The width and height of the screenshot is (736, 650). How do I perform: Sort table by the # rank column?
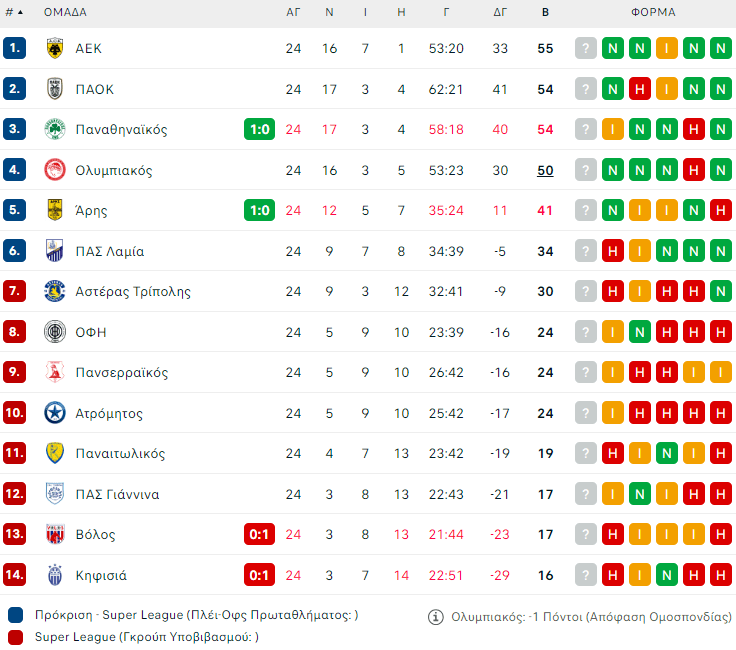point(14,13)
